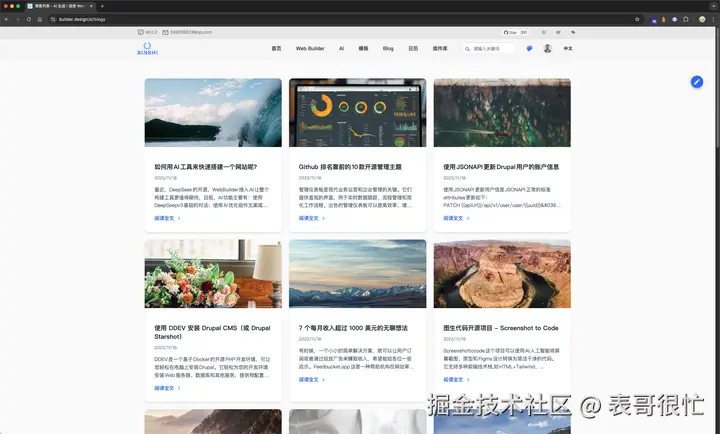Open the 中文 language switcher
Viewport: 720px width, 434px height.
point(568,48)
